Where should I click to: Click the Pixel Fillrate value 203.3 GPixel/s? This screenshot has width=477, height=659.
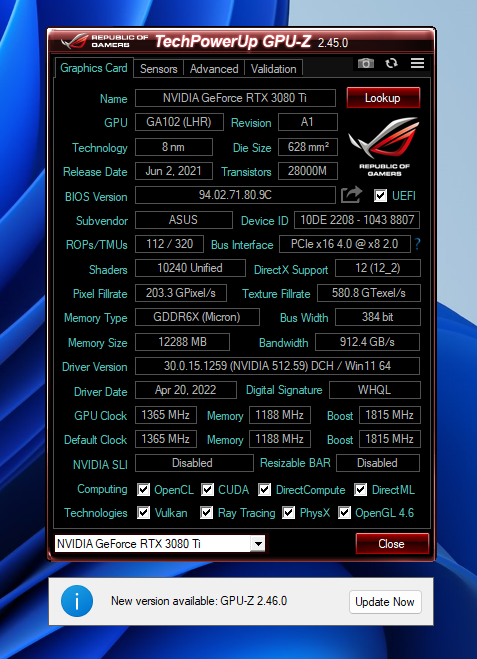tap(181, 293)
